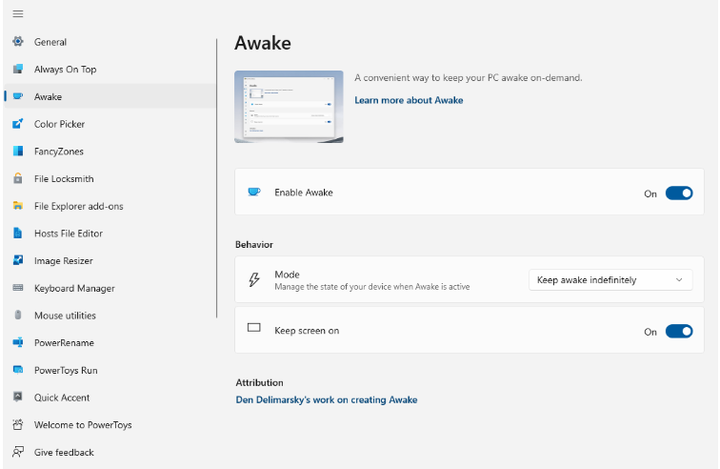Open Give feedback in sidebar

tap(64, 452)
